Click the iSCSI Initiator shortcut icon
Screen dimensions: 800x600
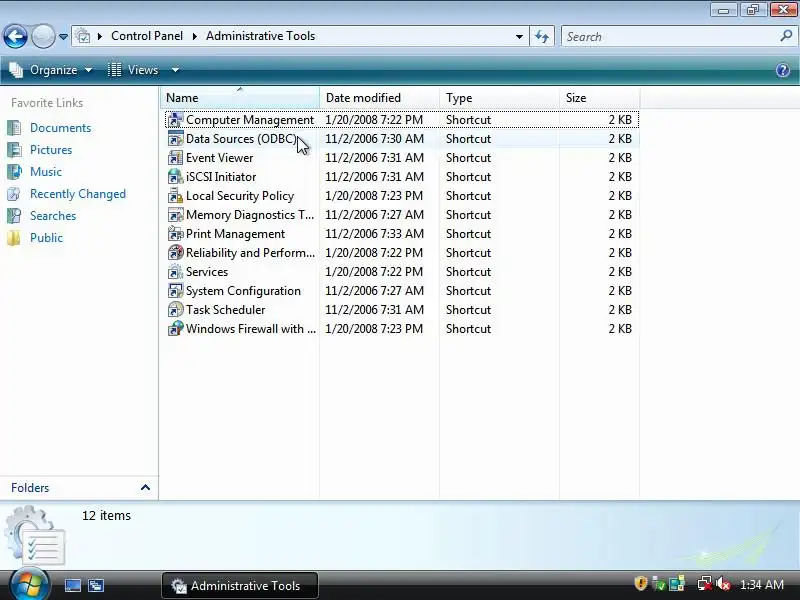[x=176, y=177]
